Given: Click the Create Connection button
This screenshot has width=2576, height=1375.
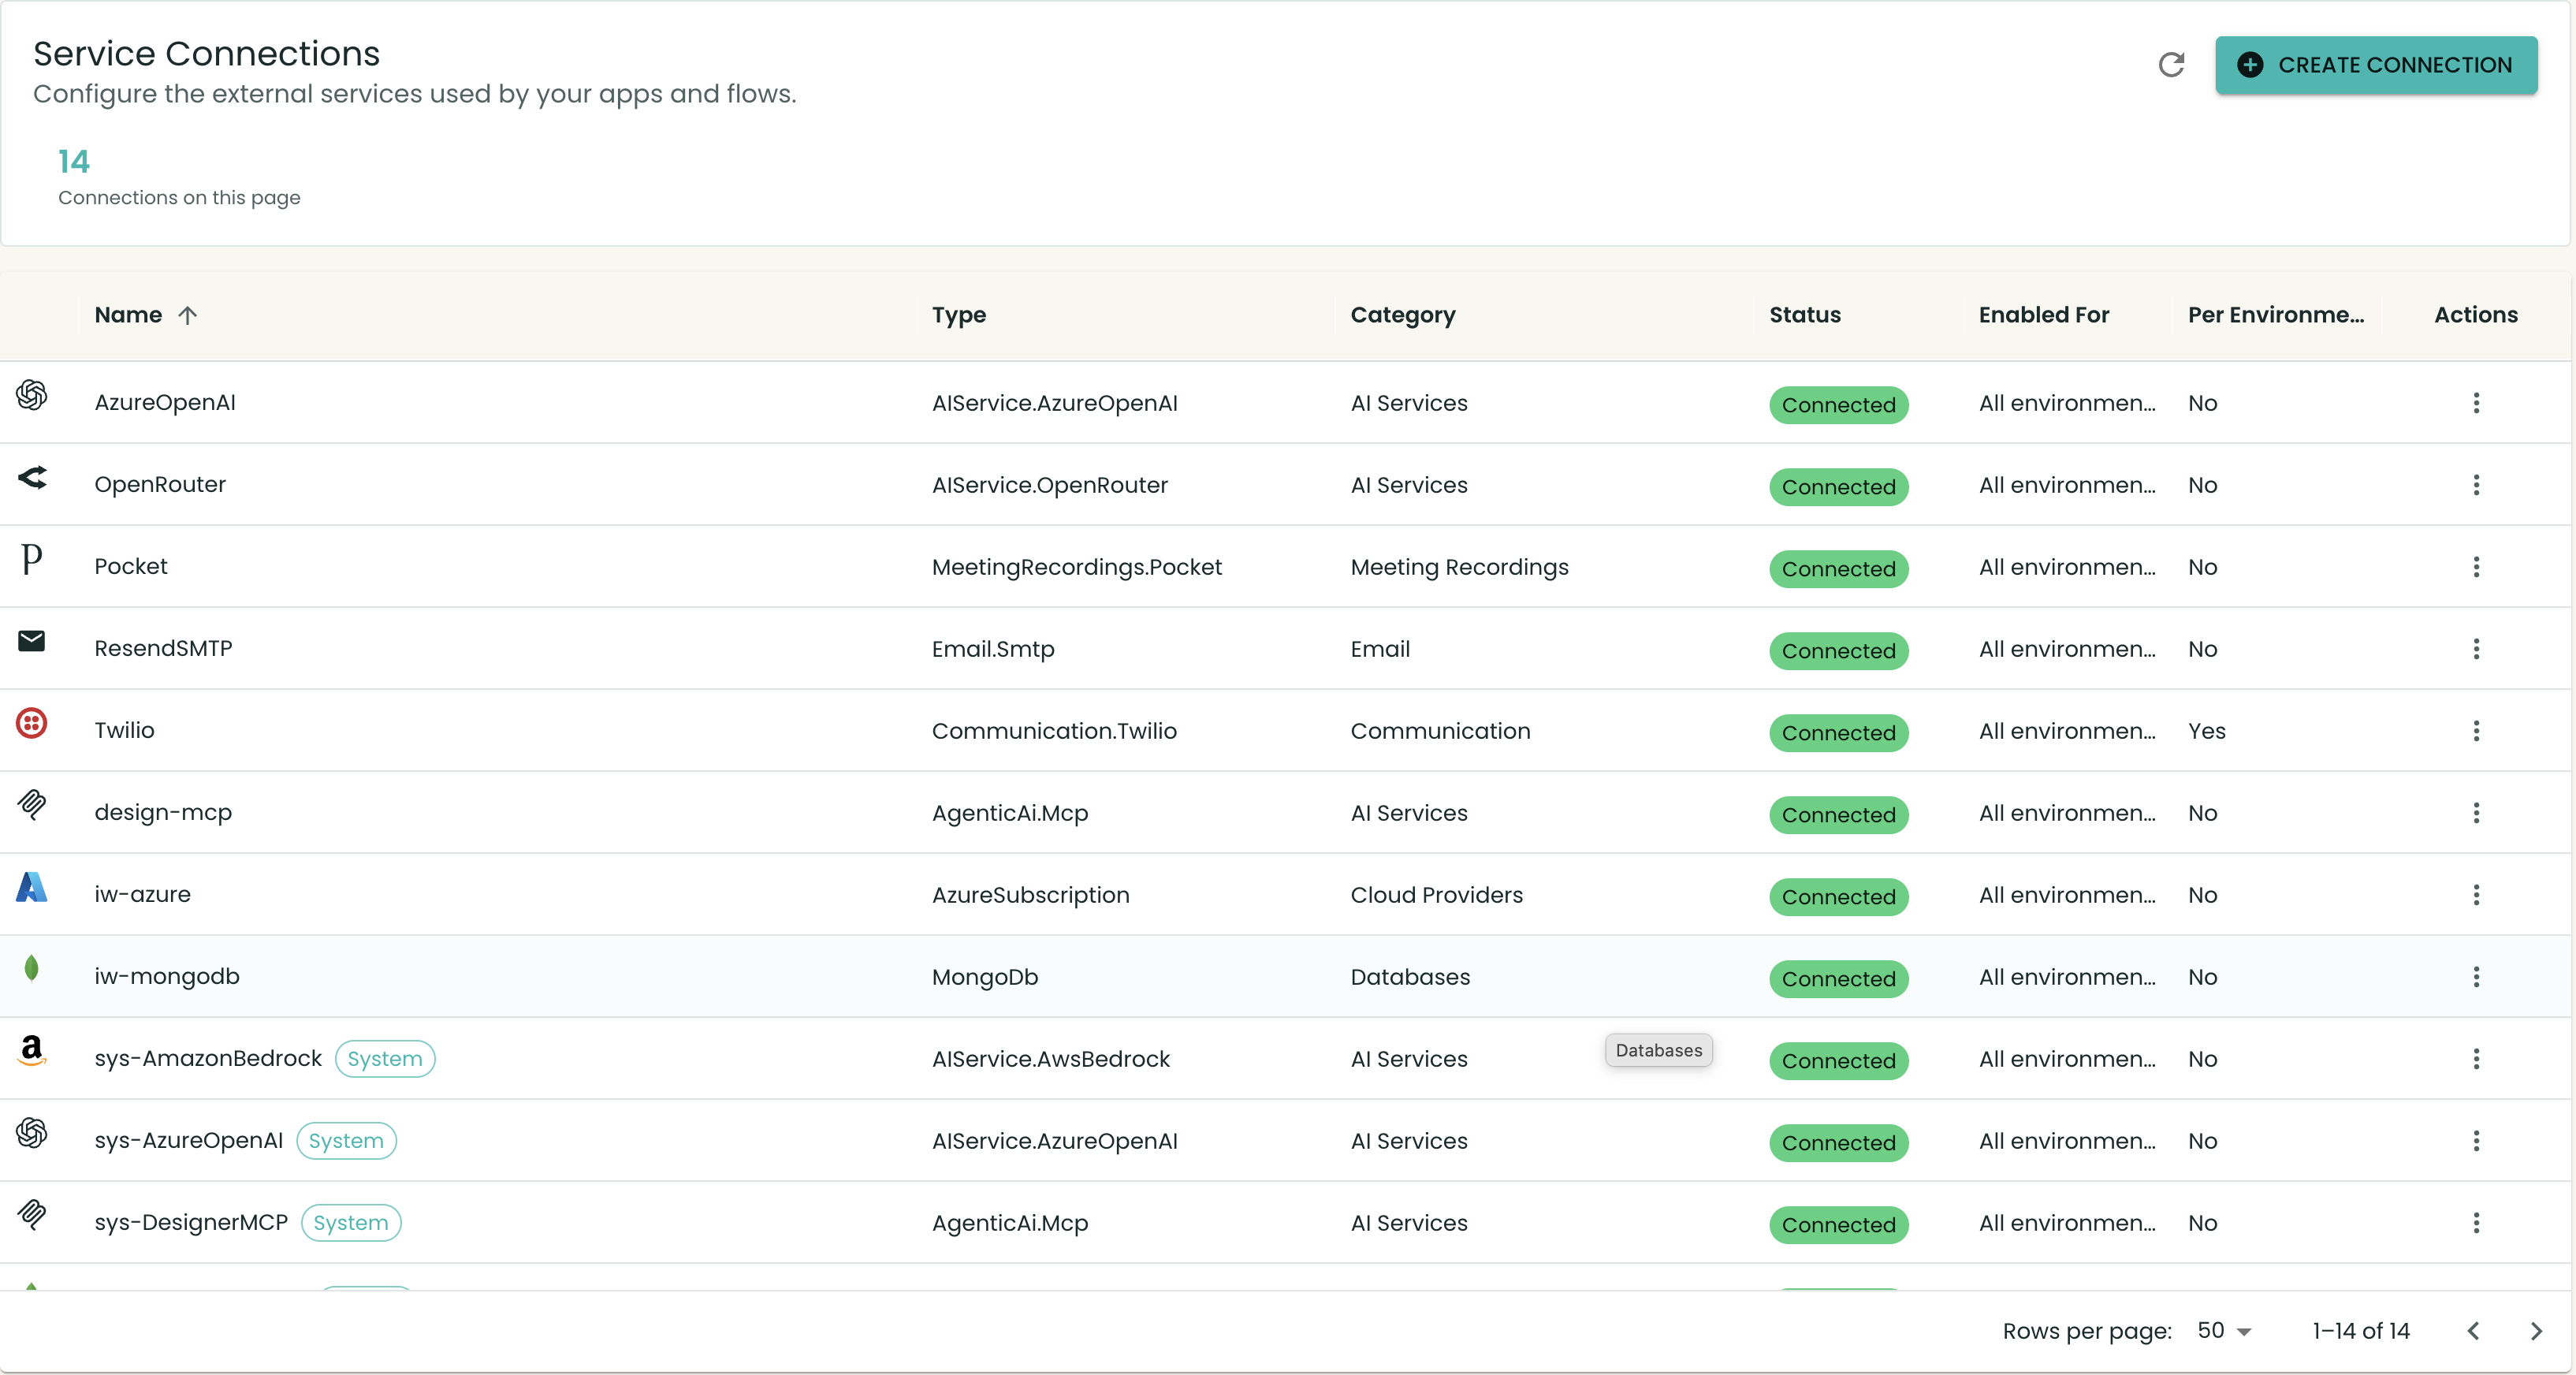Looking at the screenshot, I should coord(2376,65).
